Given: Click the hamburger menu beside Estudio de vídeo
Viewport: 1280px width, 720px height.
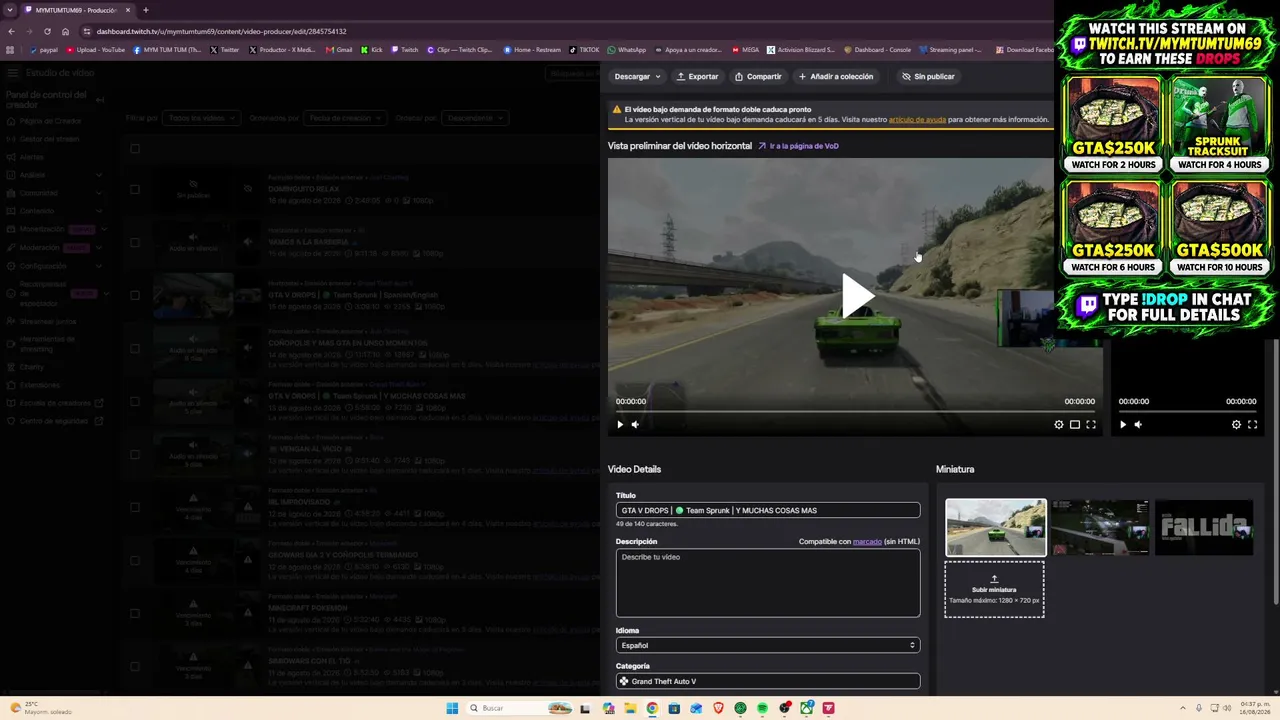Looking at the screenshot, I should [12, 73].
